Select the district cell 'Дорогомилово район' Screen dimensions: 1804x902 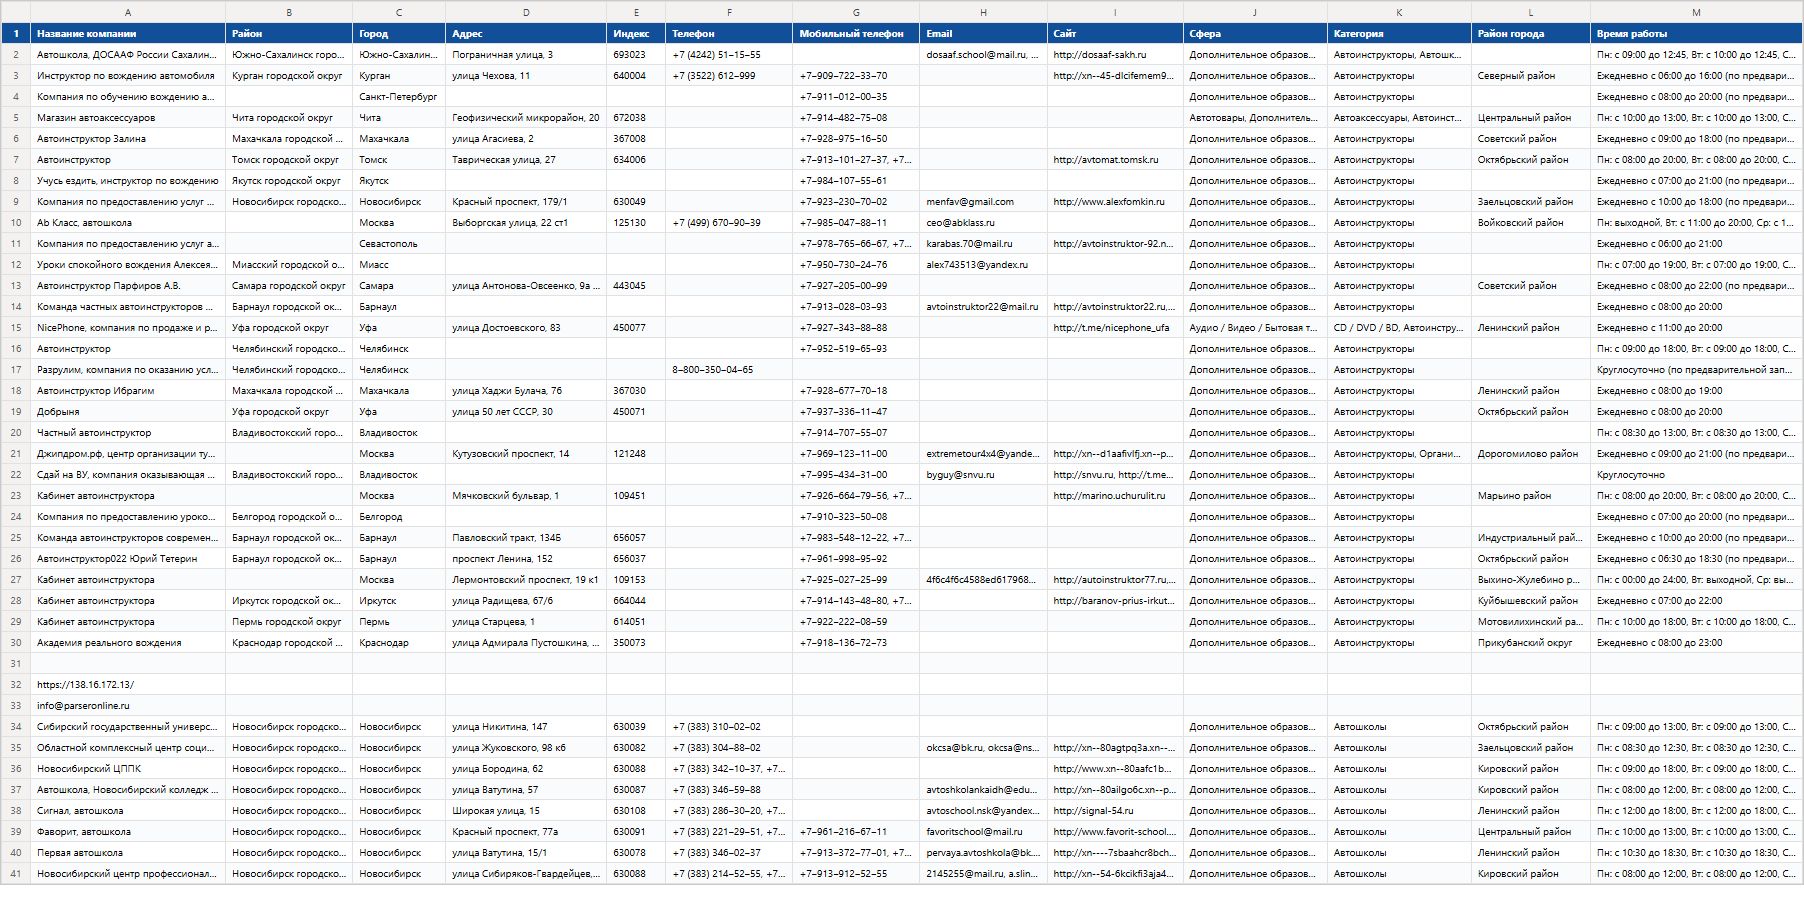tap(1531, 454)
